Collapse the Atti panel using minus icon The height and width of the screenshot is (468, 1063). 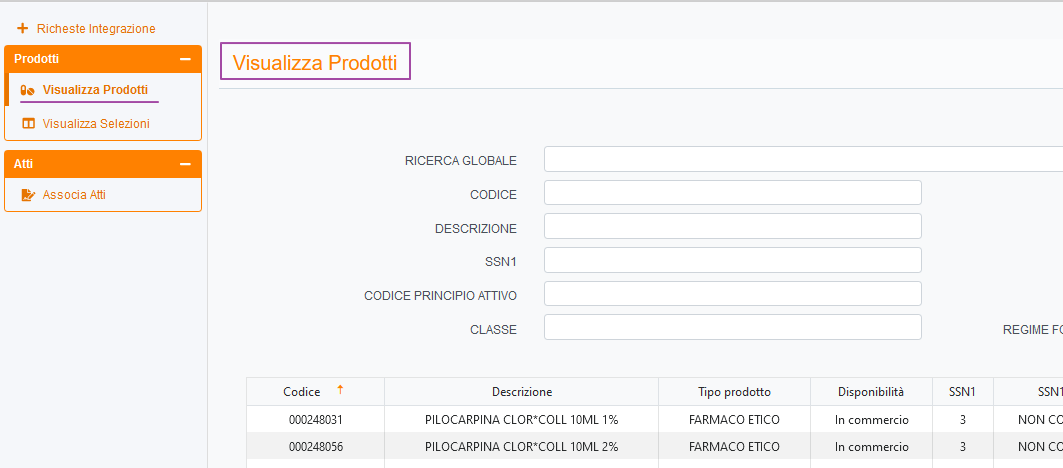coord(185,164)
